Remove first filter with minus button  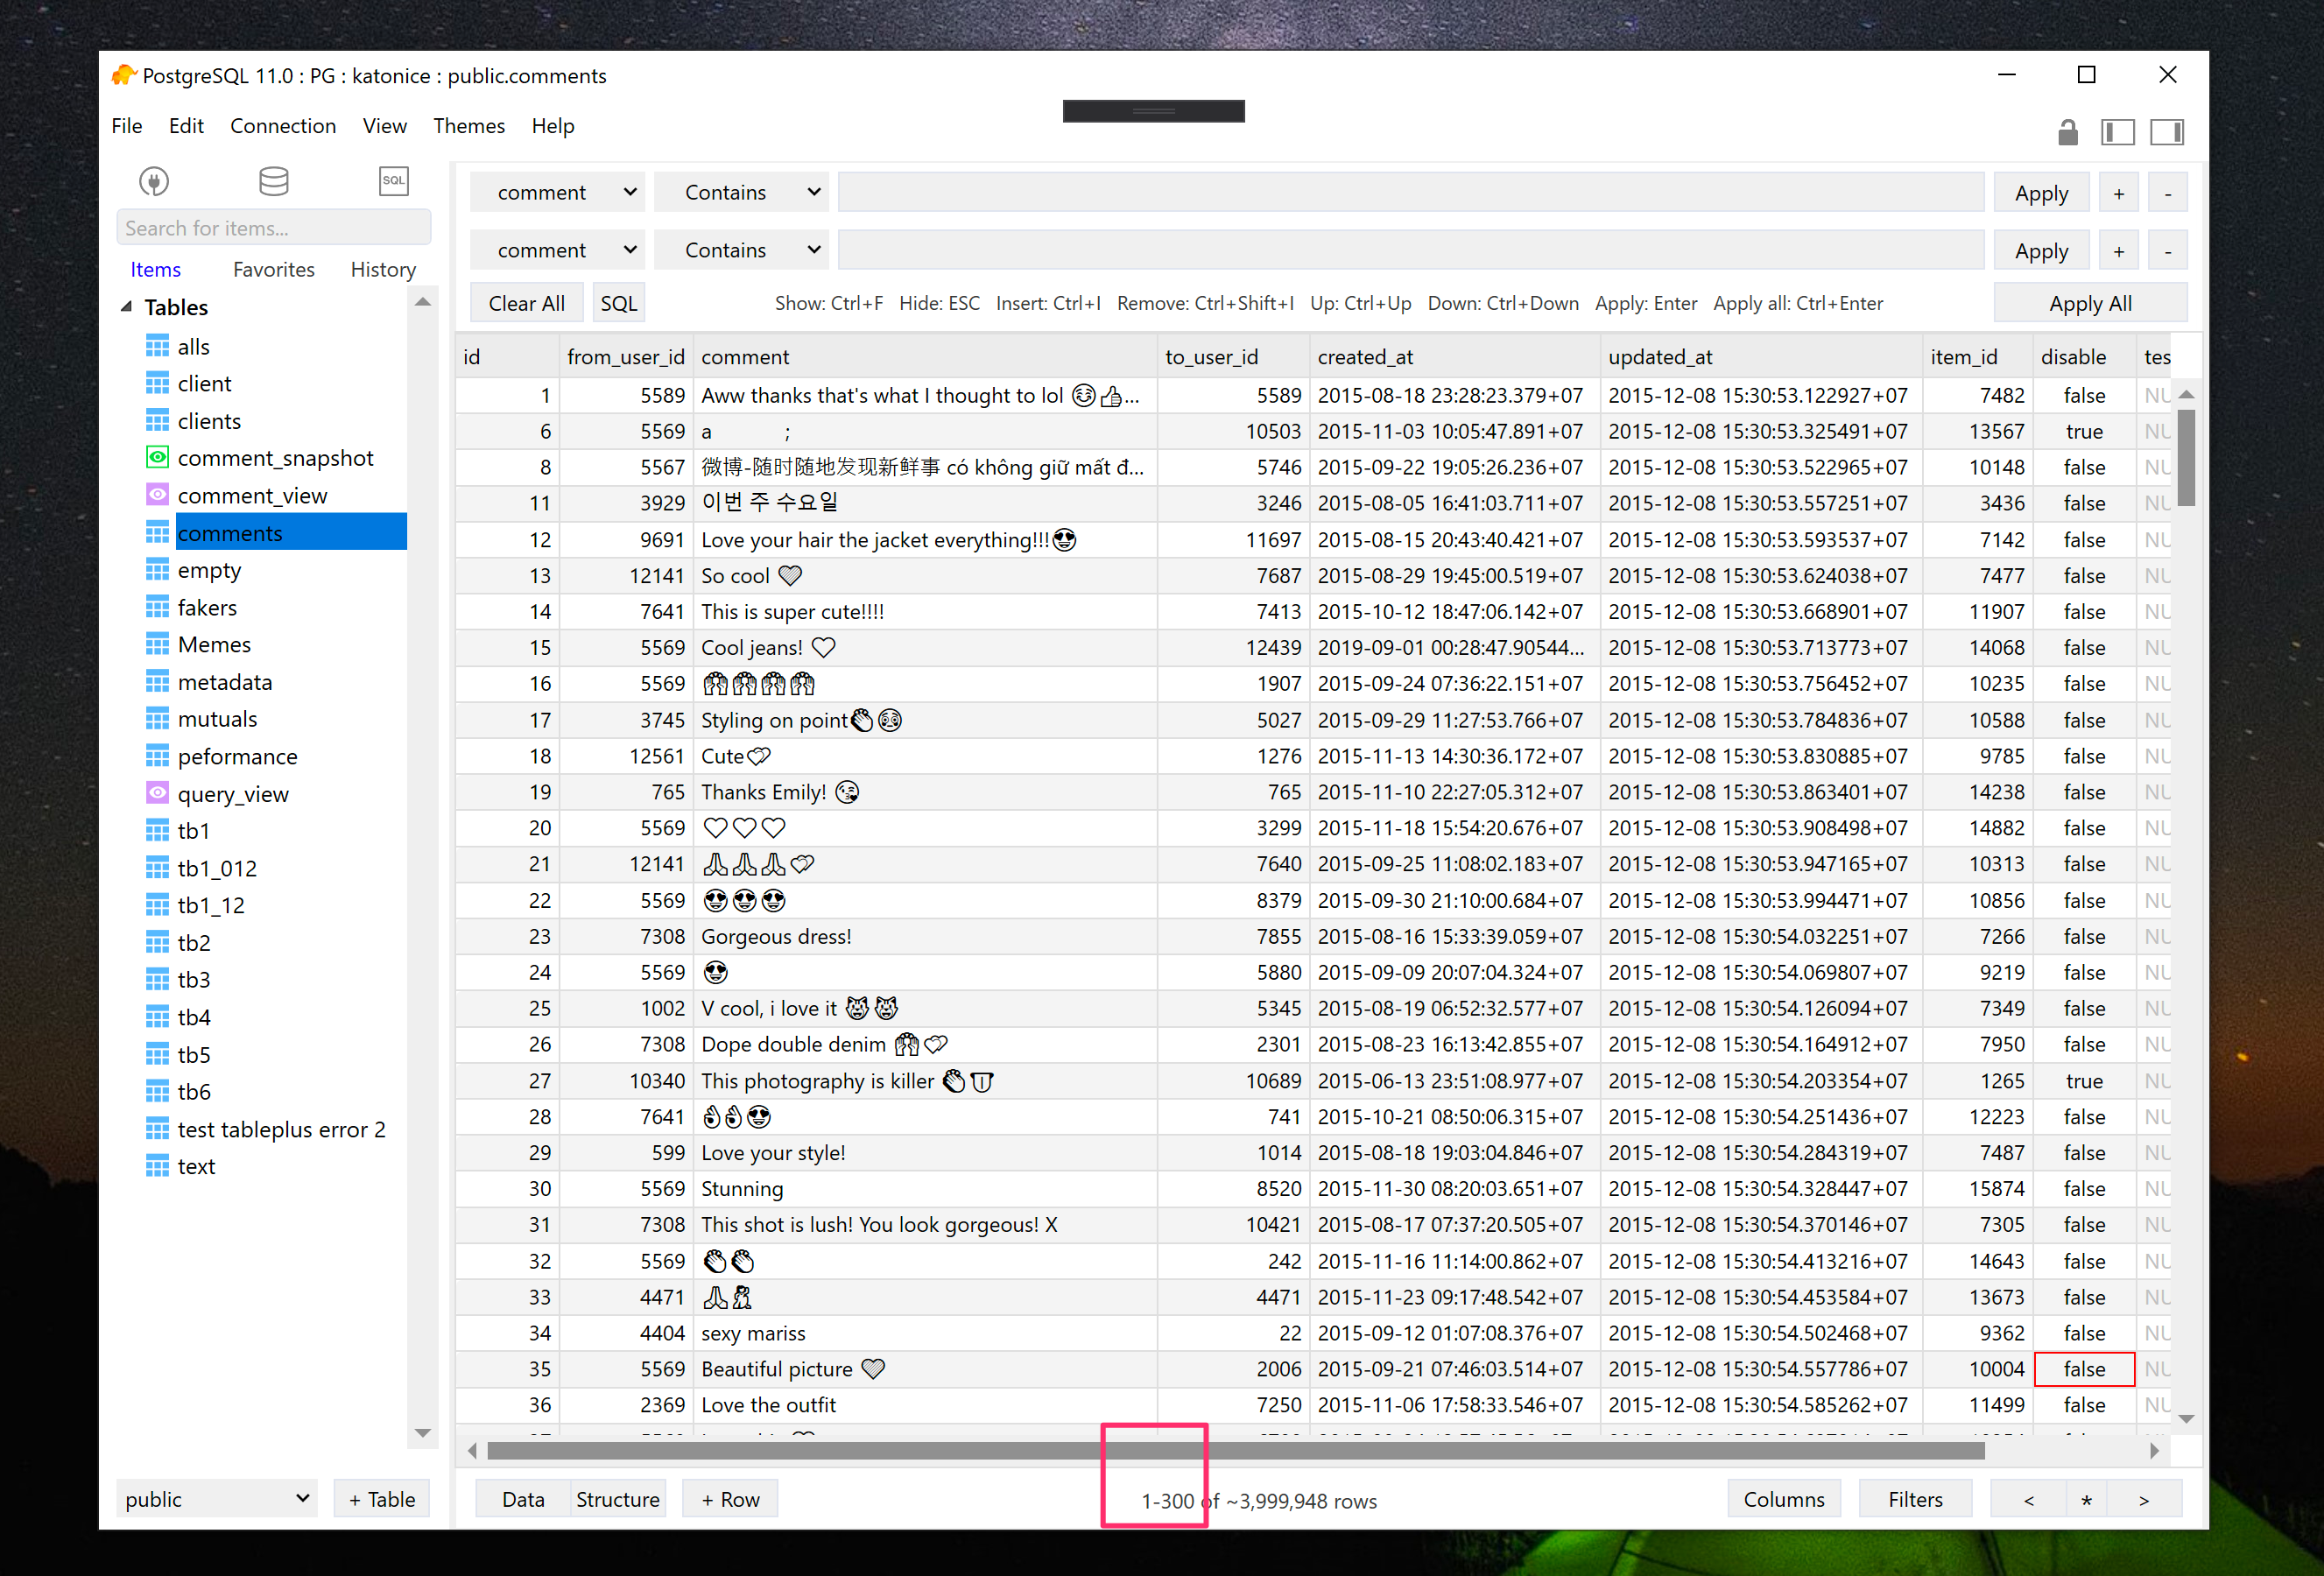(x=2167, y=192)
